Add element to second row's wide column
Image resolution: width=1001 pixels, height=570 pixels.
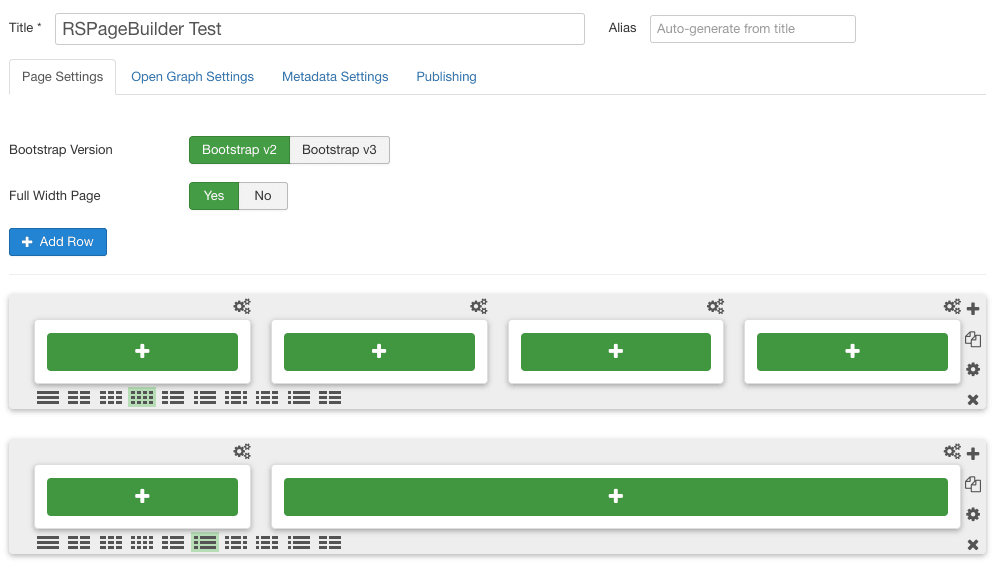coord(615,497)
